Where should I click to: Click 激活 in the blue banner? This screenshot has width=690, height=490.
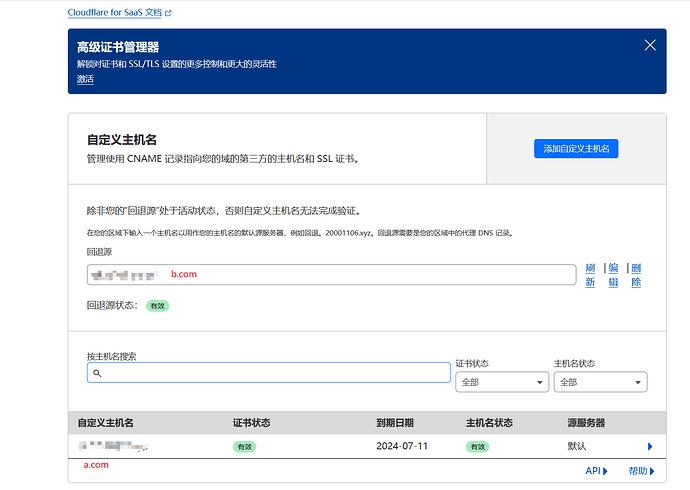coord(85,79)
